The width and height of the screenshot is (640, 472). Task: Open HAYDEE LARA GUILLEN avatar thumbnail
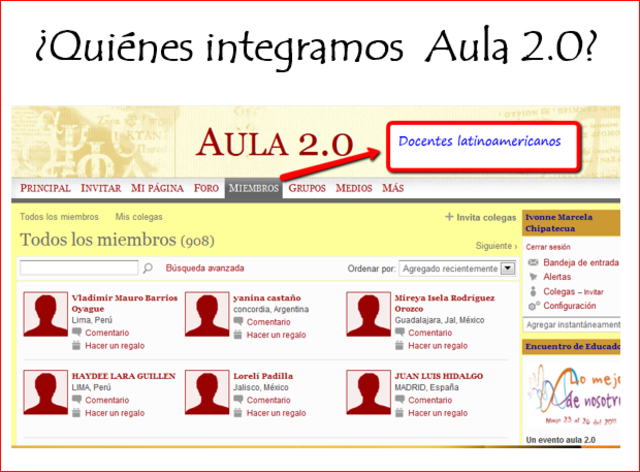[46, 392]
